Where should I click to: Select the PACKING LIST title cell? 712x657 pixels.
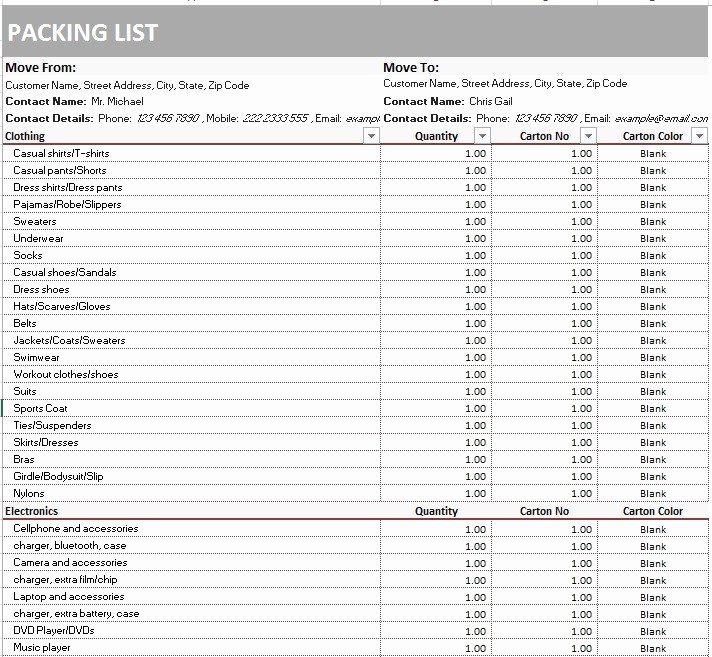tap(355, 32)
